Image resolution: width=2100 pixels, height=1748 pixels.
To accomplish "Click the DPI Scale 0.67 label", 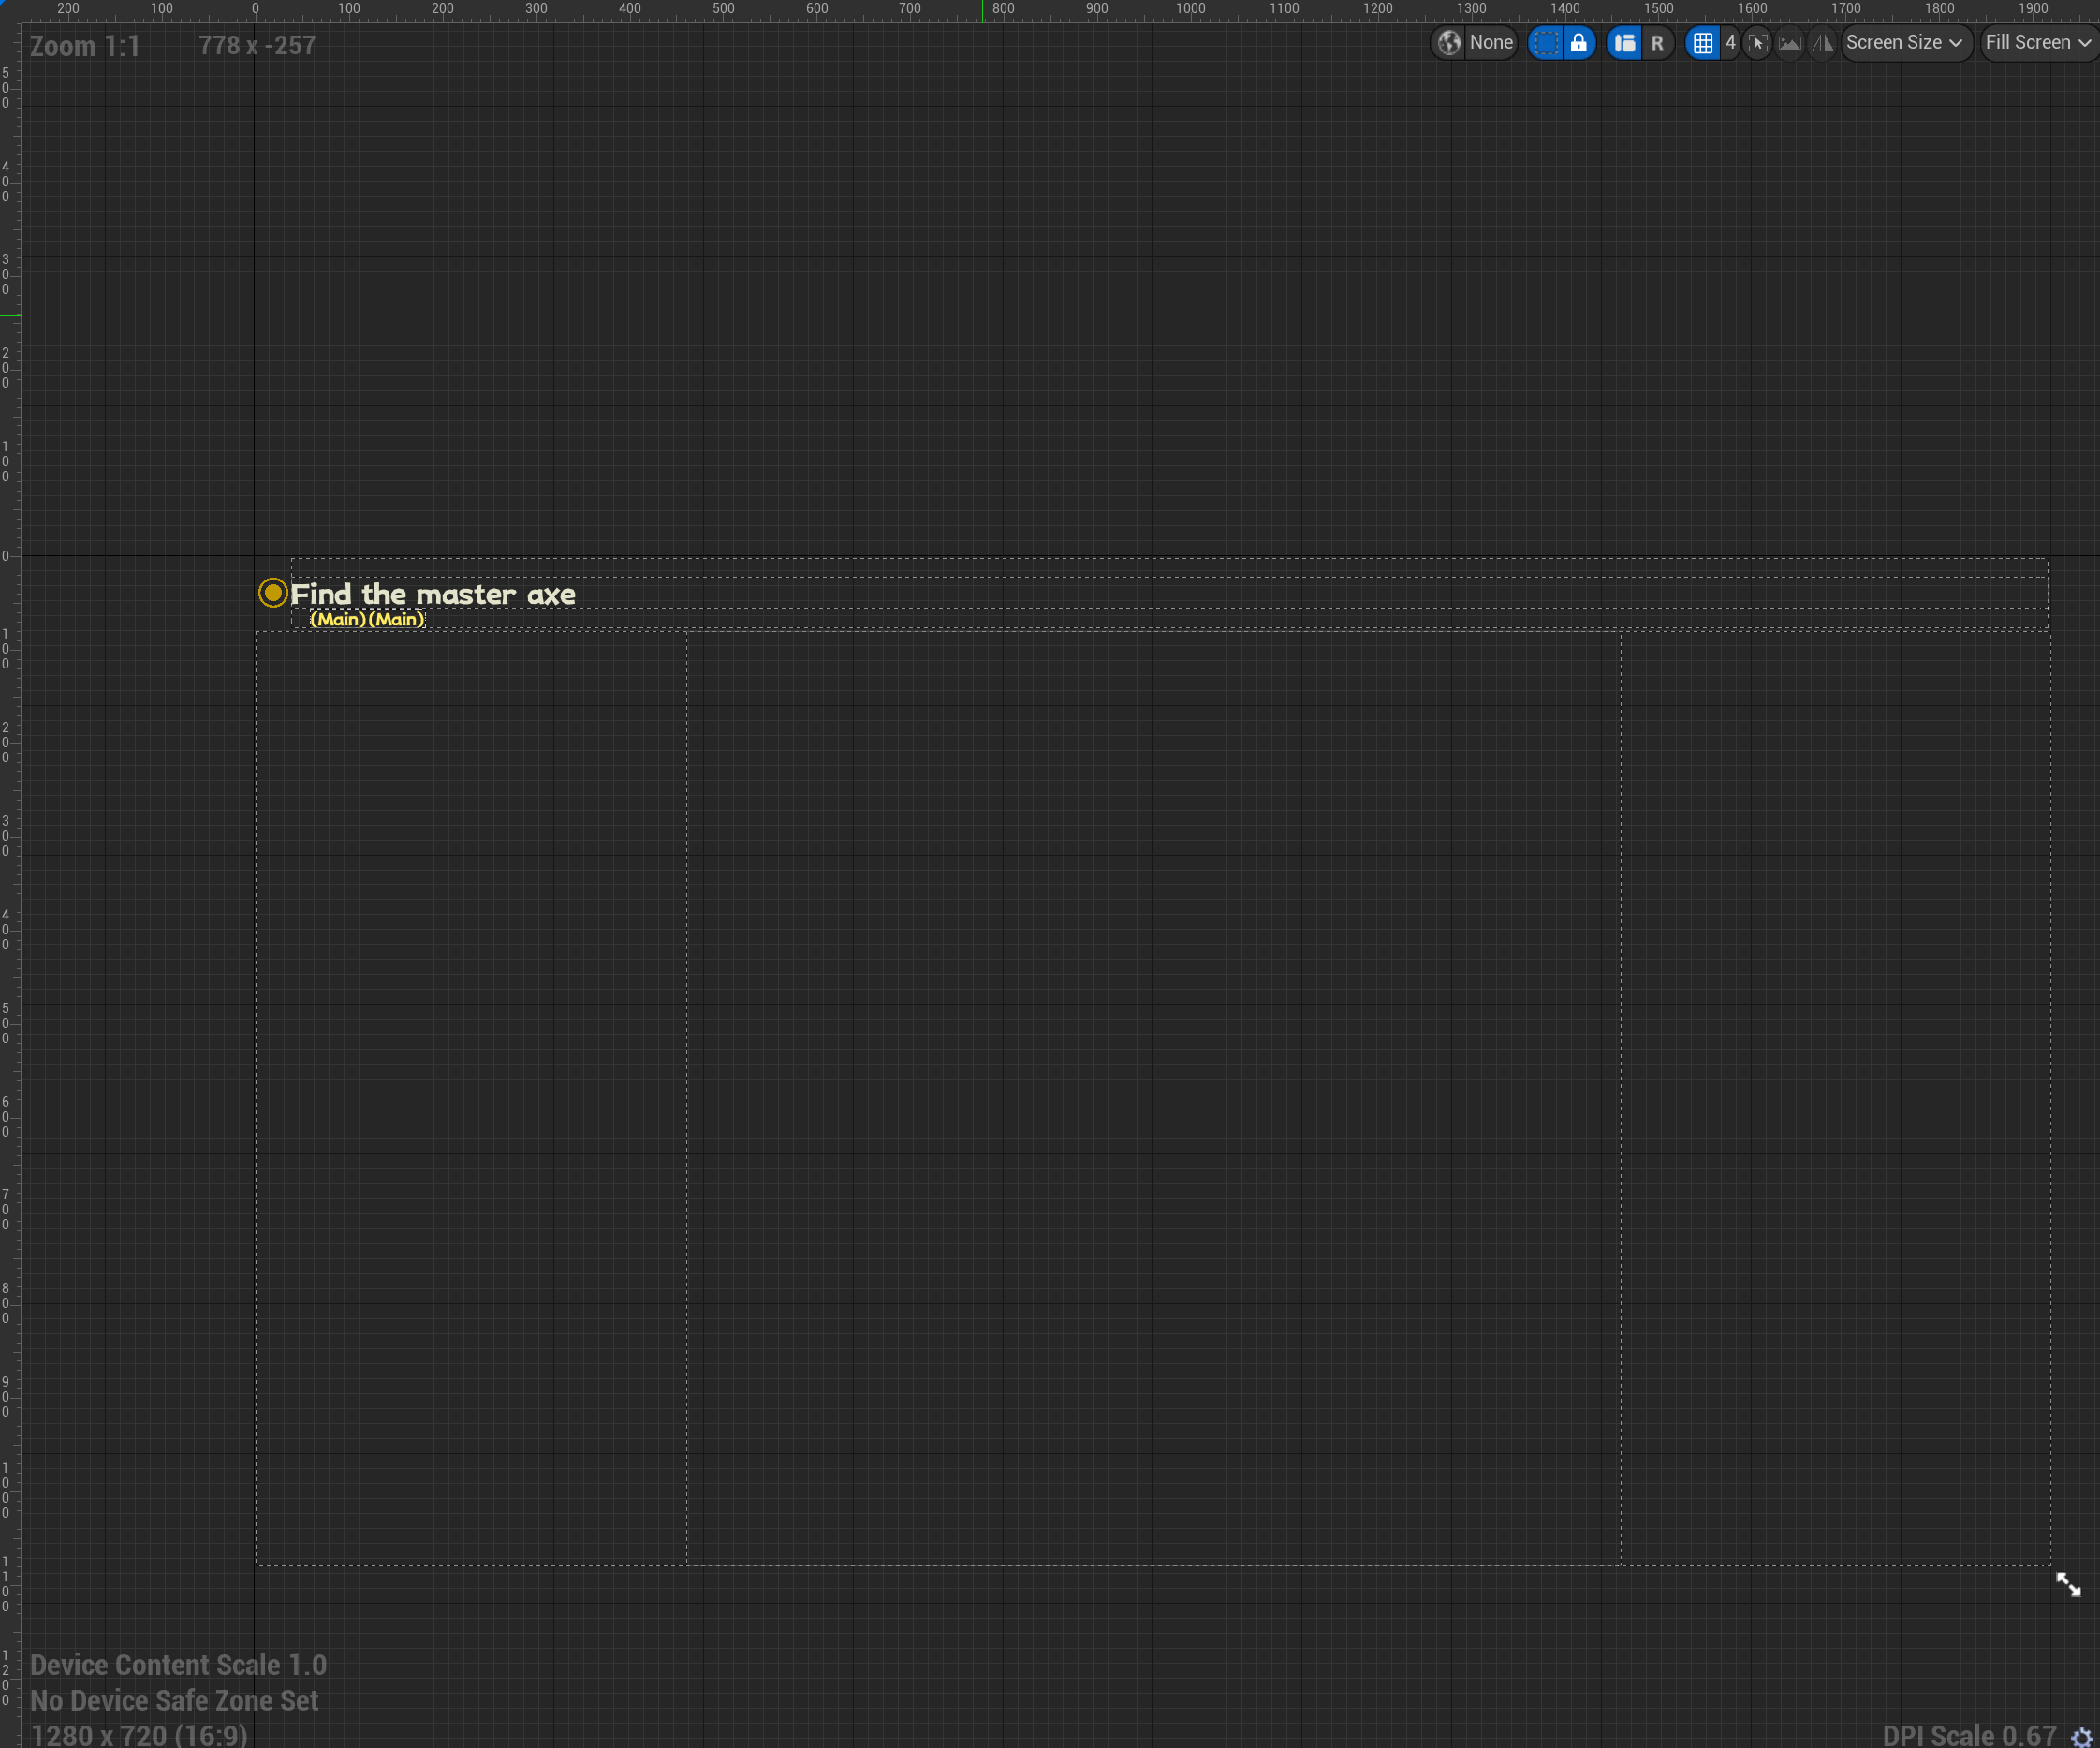I will tap(1969, 1736).
